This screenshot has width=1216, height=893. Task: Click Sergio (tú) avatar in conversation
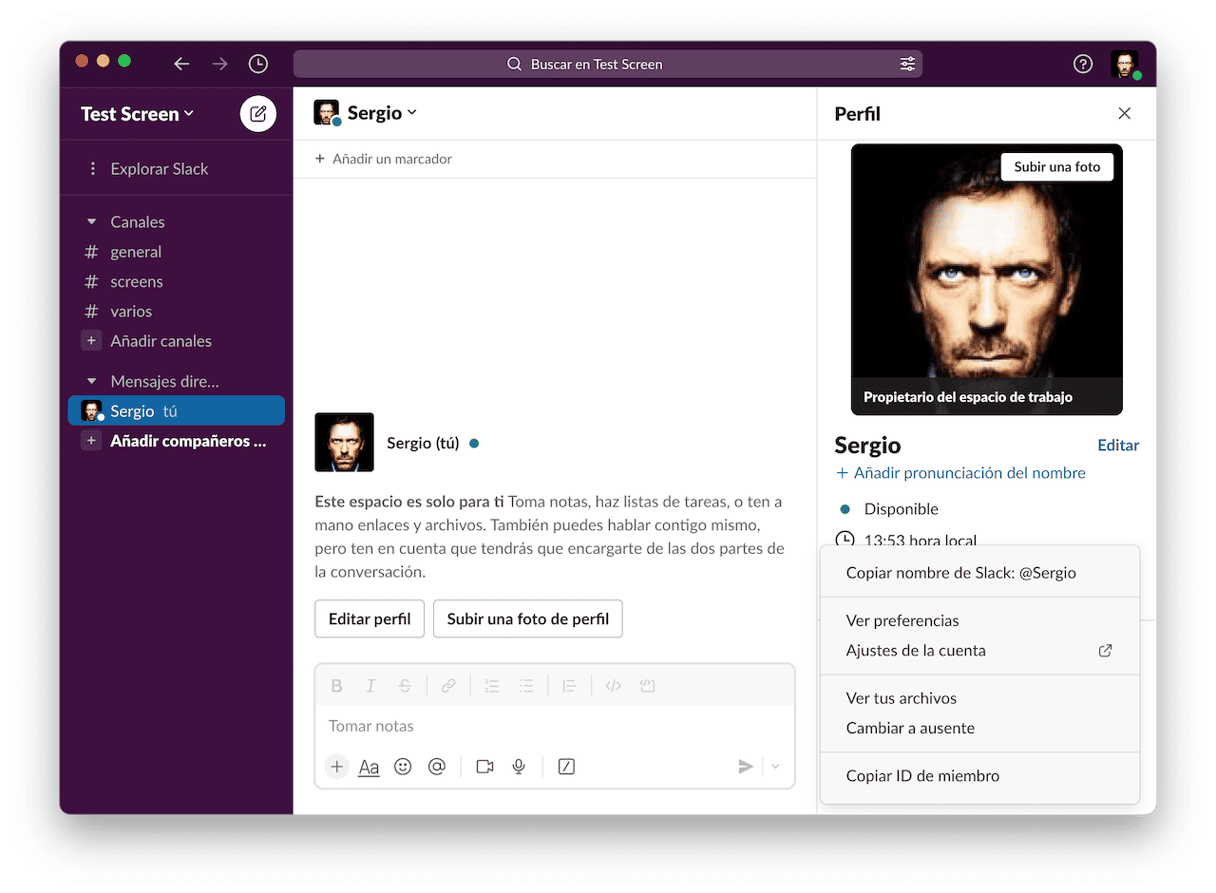point(344,442)
